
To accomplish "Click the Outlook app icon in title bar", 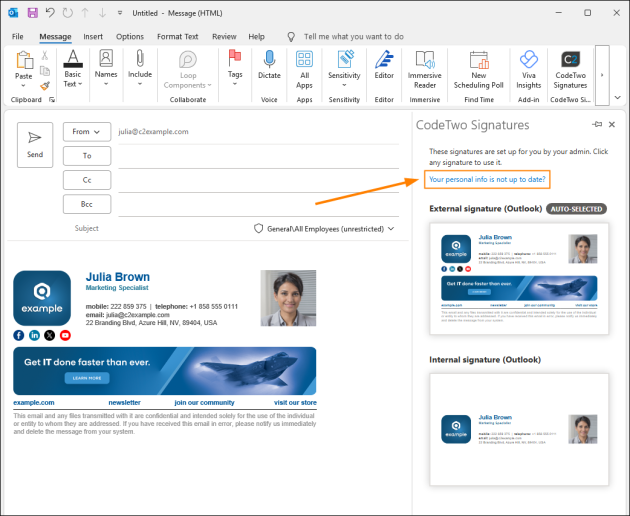I will tap(13, 13).
